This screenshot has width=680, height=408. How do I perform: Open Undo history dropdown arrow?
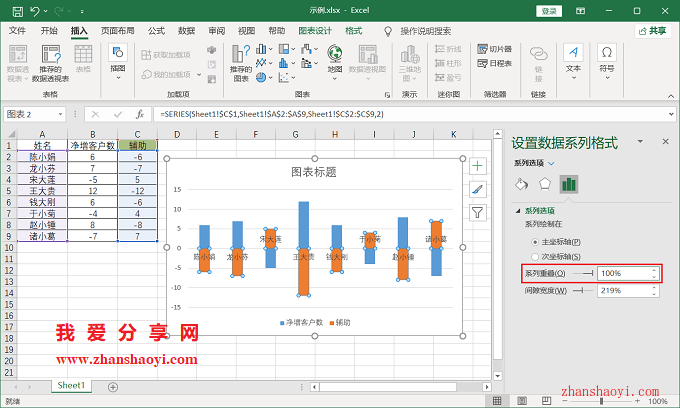45,11
